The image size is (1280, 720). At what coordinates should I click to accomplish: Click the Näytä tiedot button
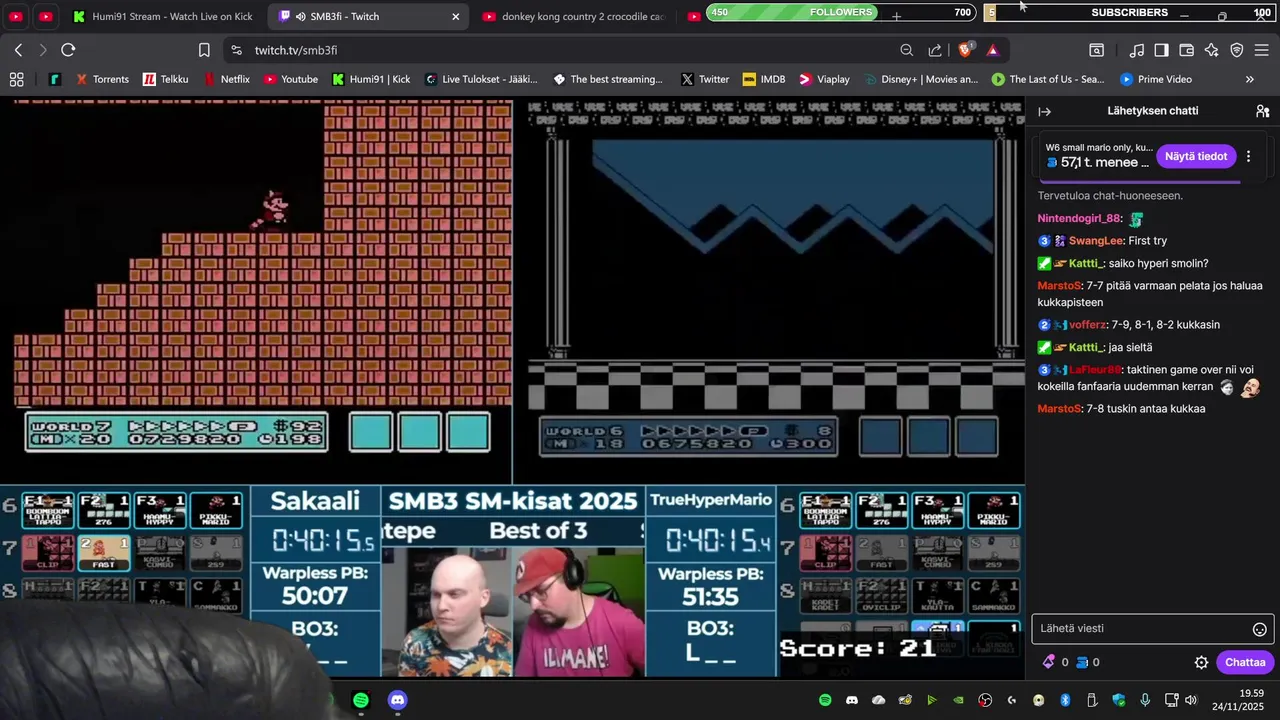coord(1195,156)
